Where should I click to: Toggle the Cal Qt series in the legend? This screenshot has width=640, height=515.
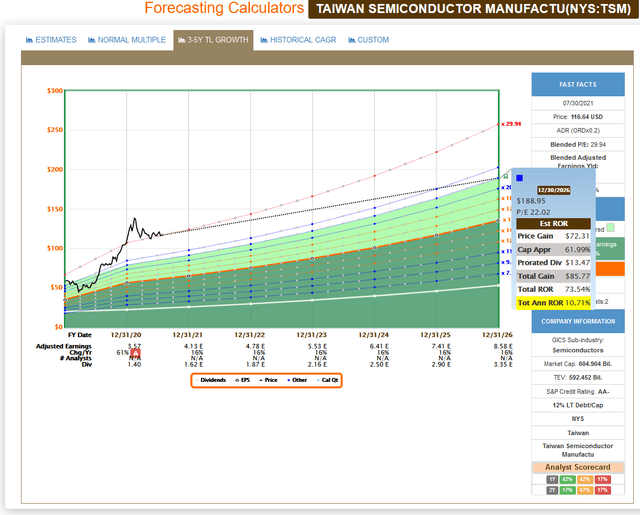[328, 380]
